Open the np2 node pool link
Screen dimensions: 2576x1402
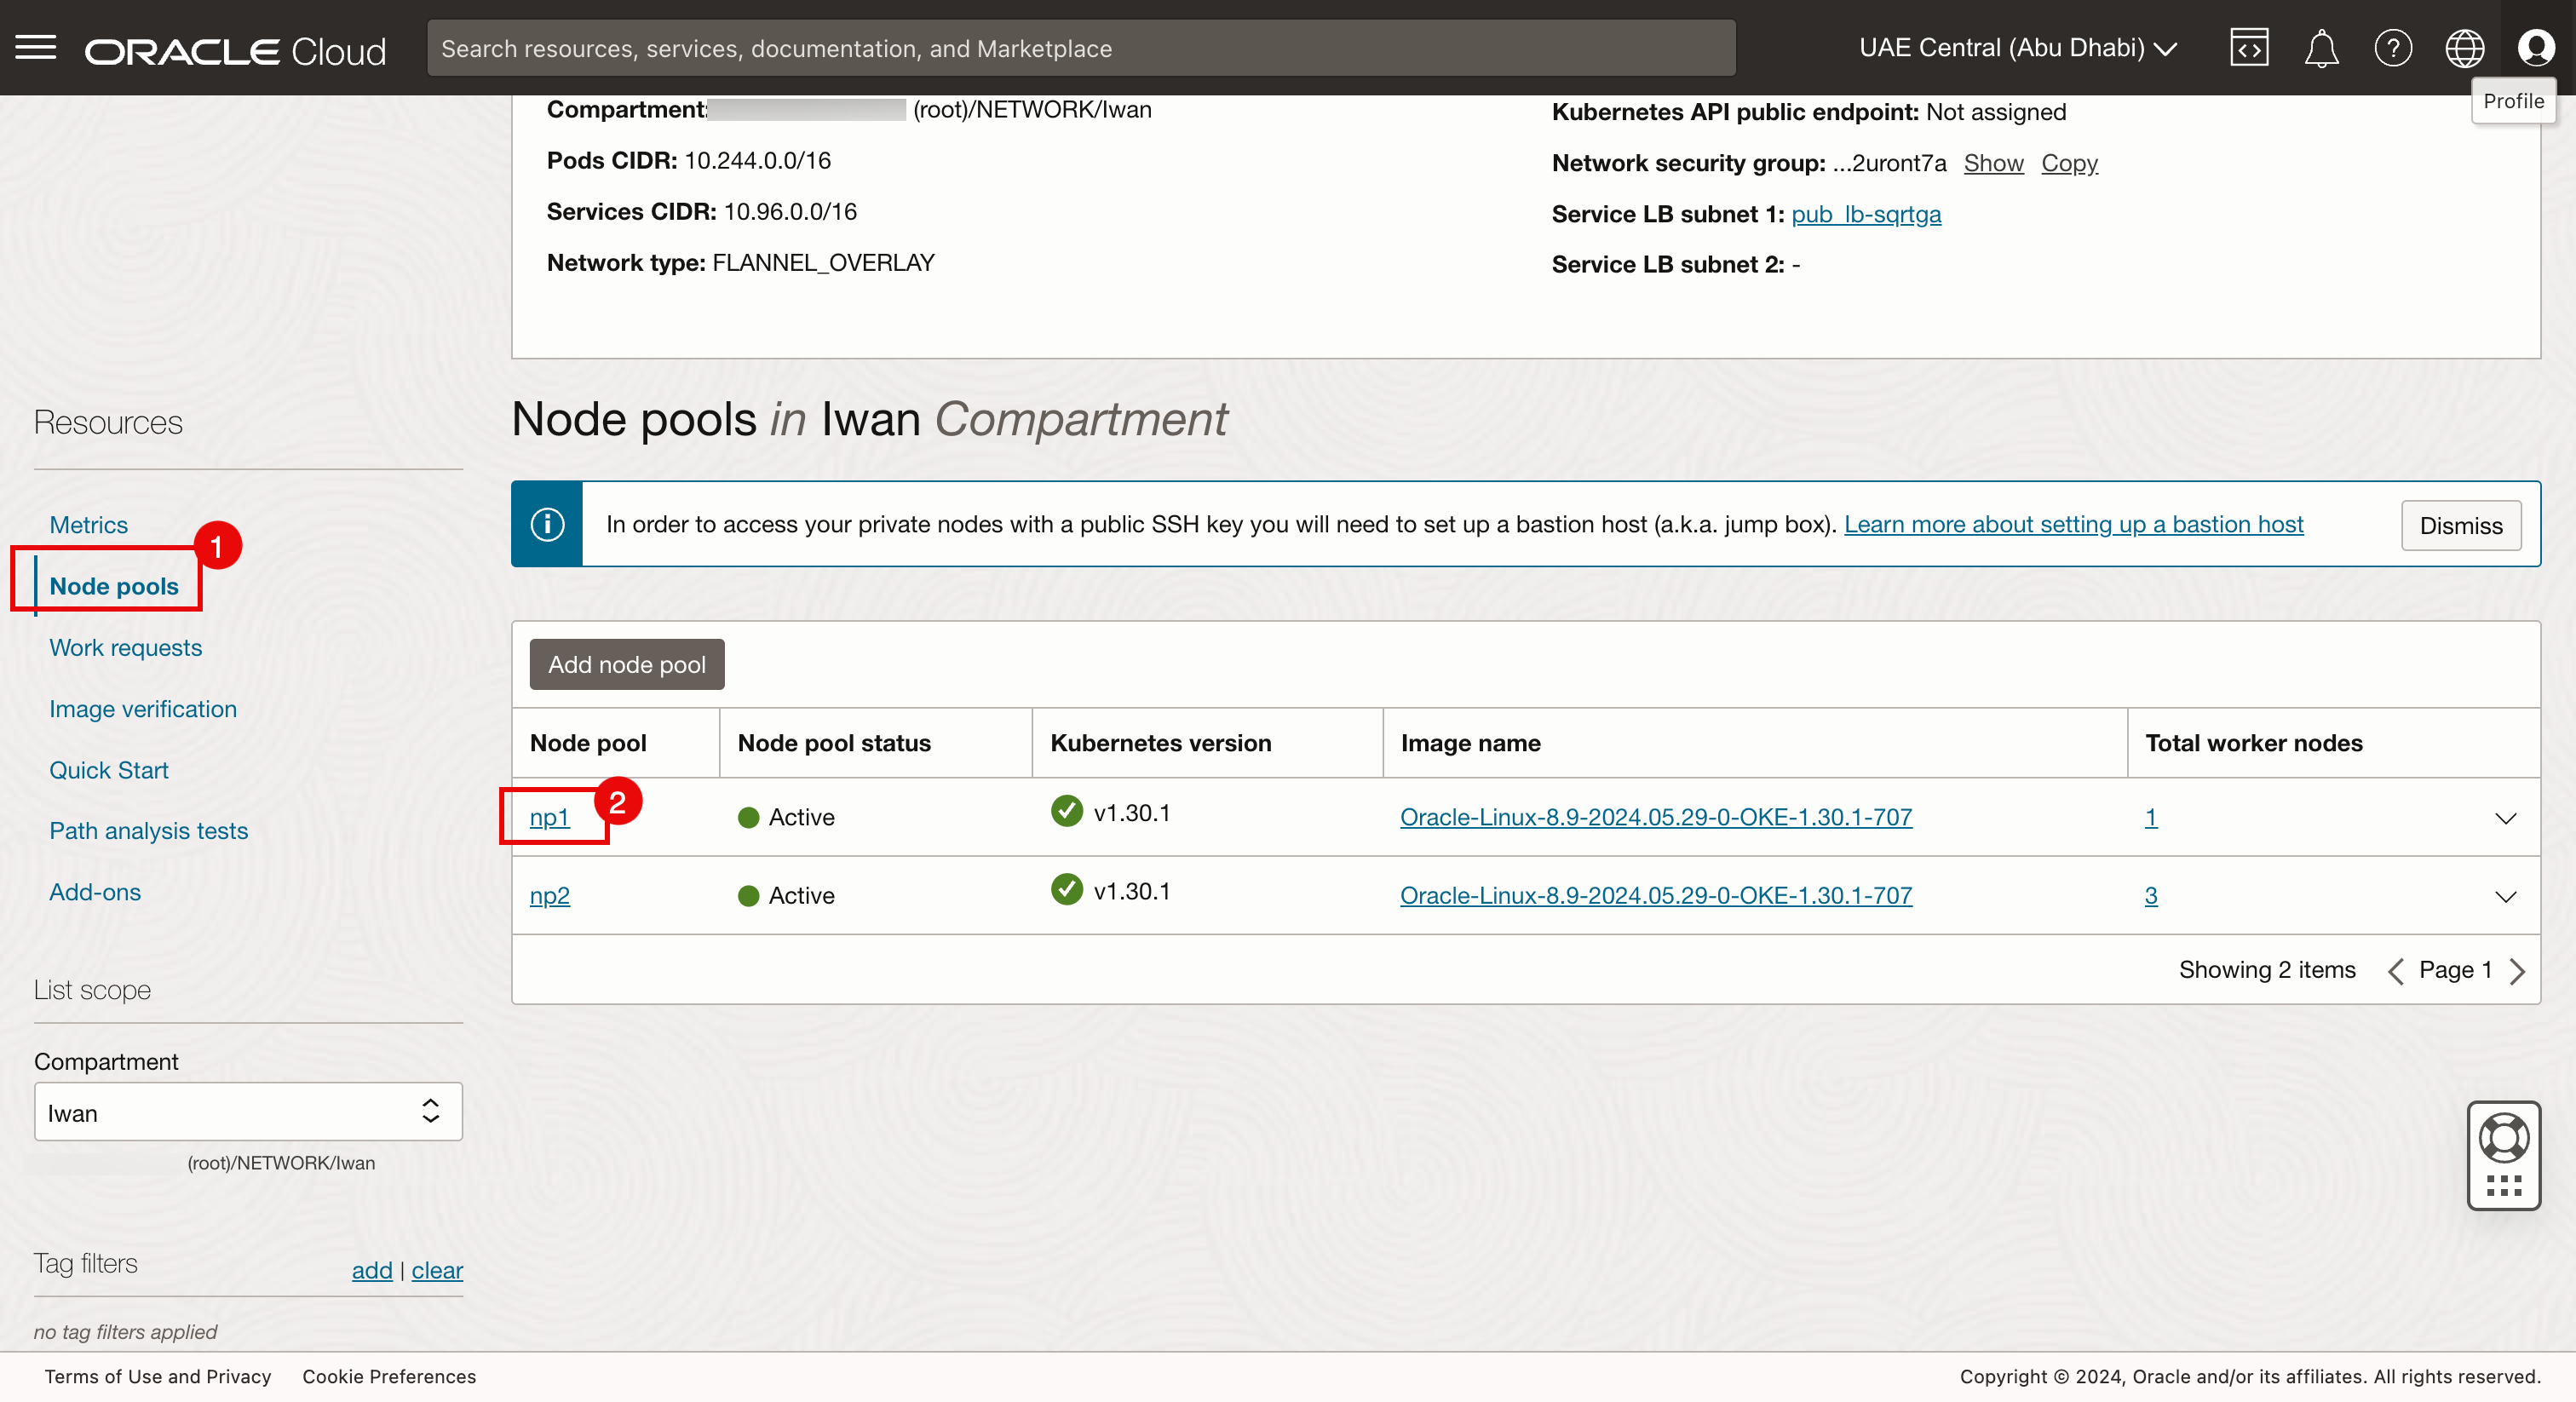(549, 895)
